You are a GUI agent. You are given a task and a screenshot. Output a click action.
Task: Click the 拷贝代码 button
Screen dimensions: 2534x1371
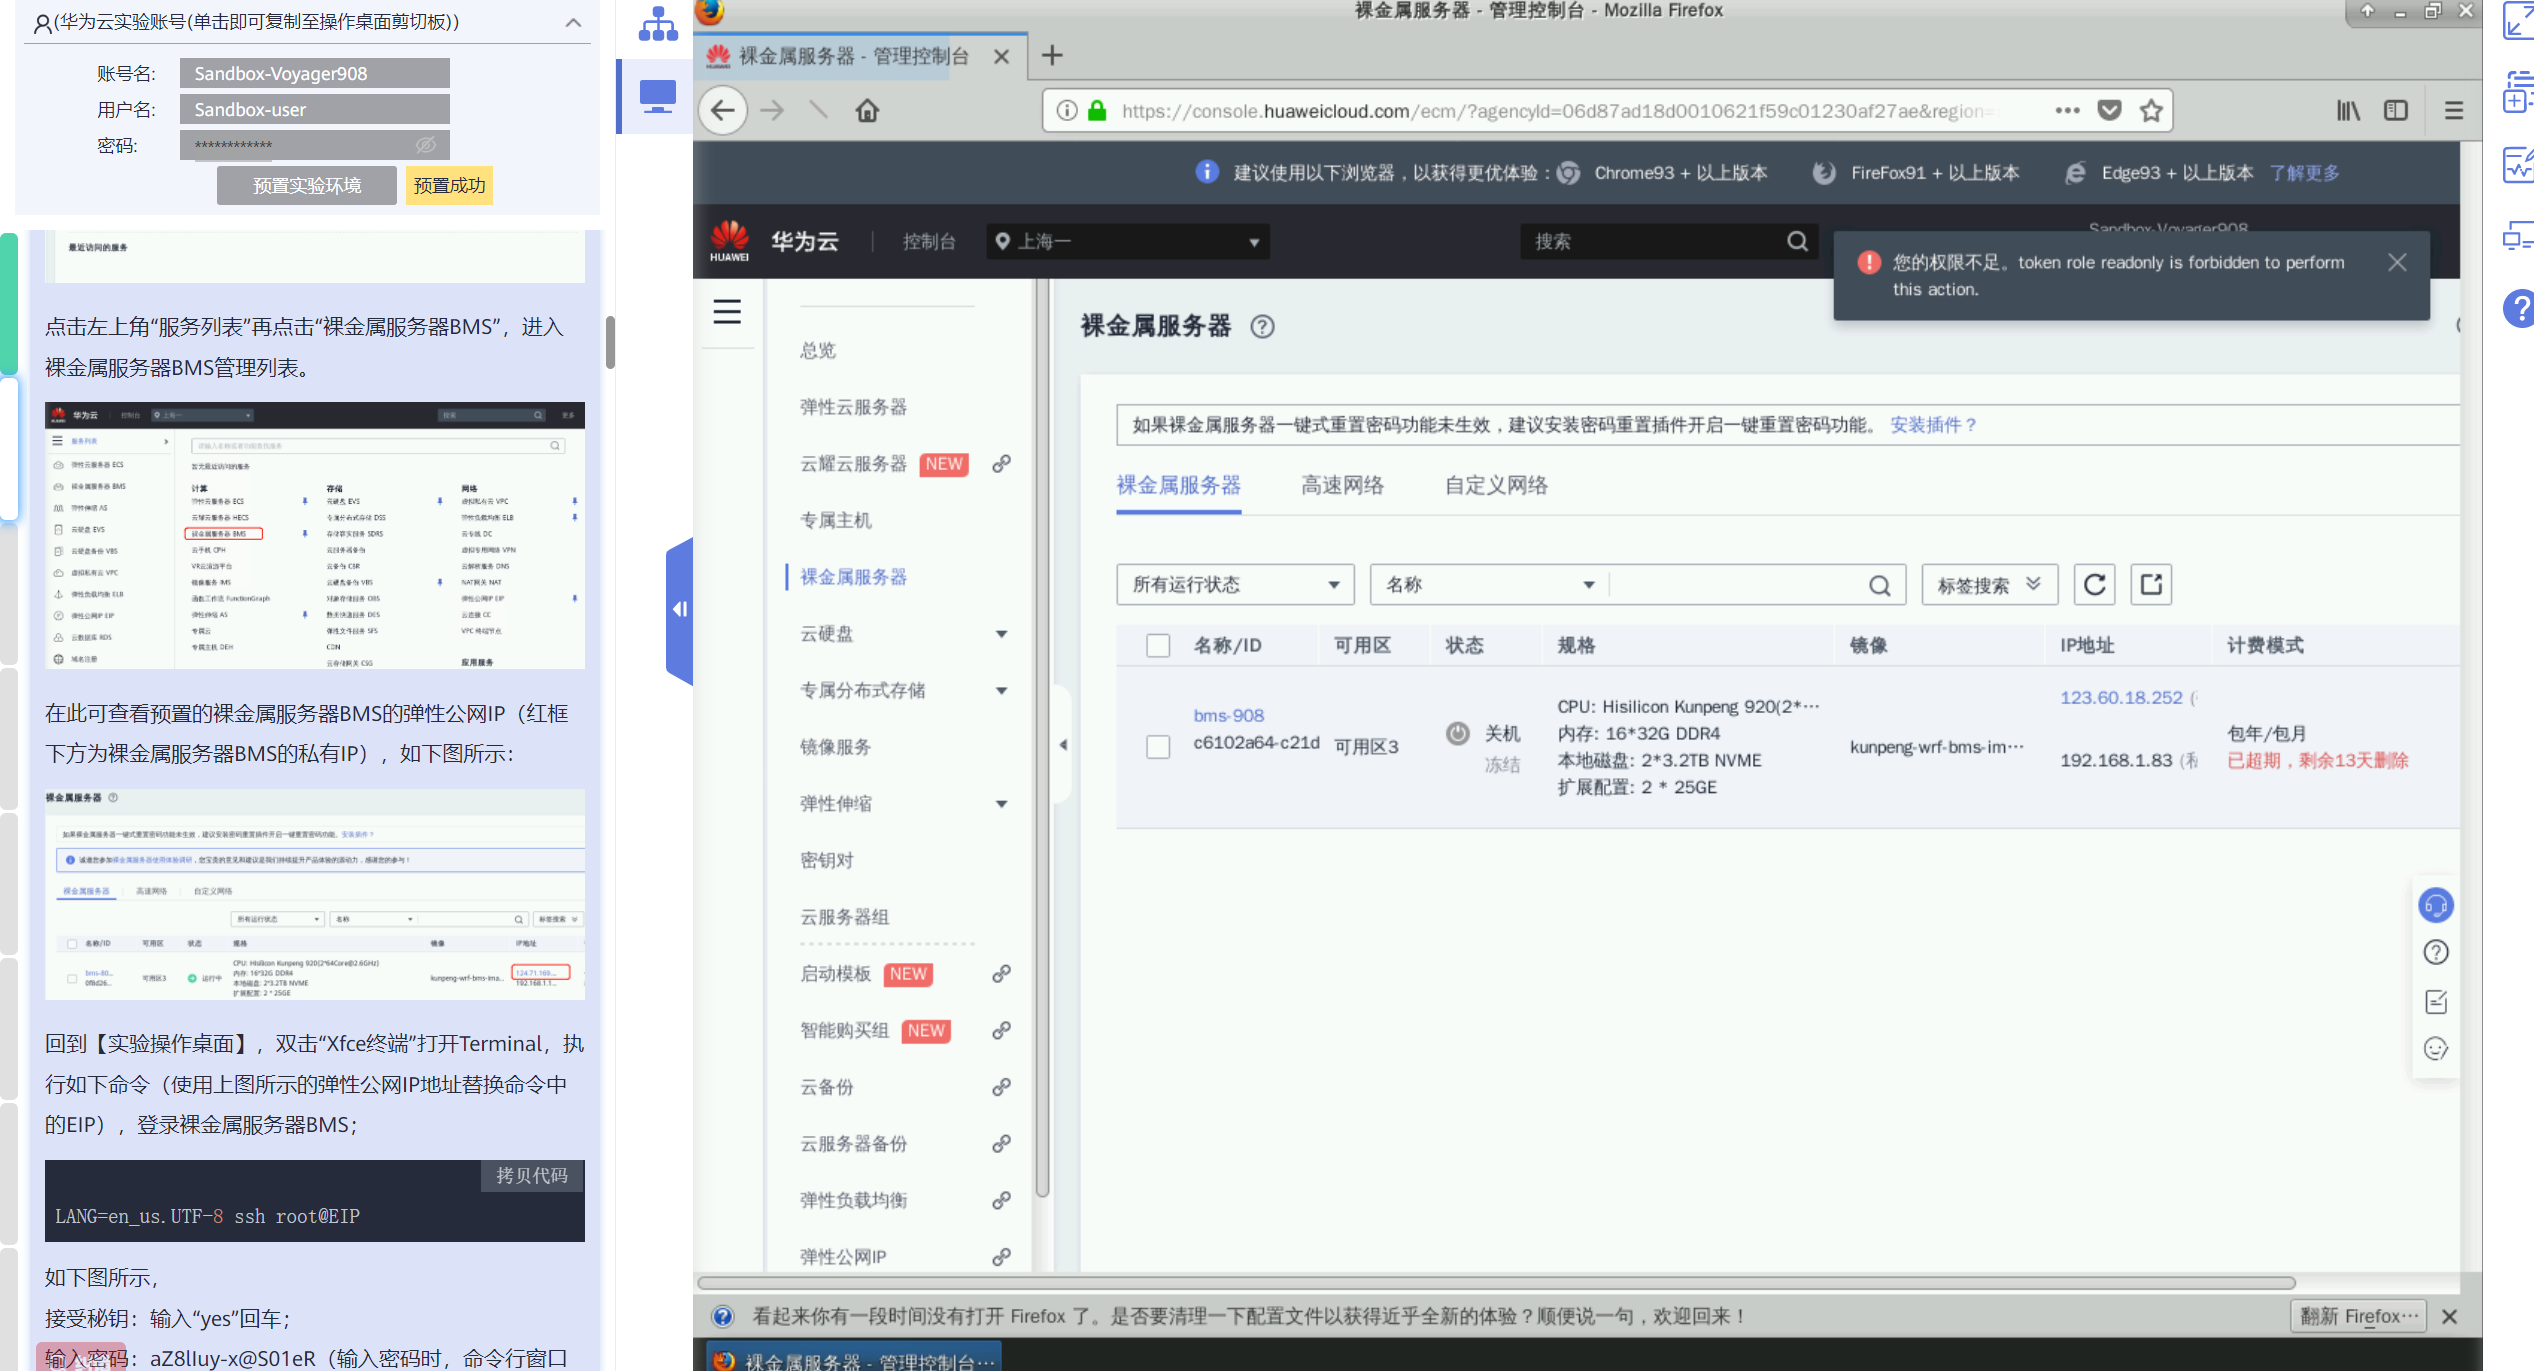[532, 1176]
